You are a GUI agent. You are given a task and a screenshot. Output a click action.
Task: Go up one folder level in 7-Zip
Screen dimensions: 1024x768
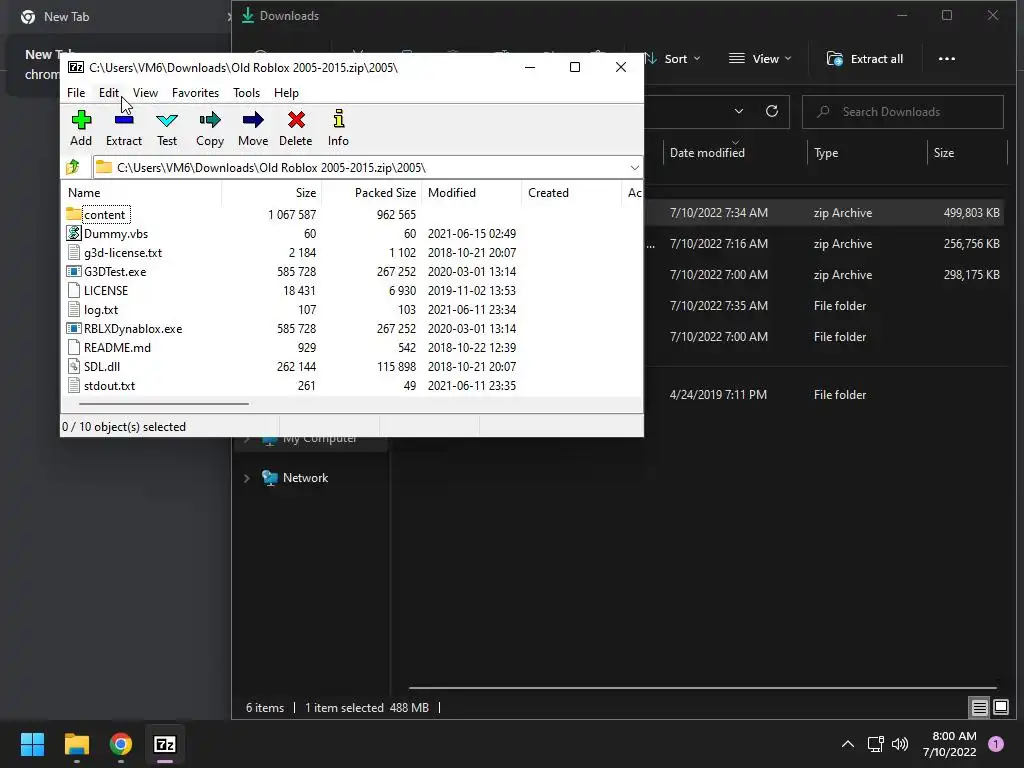(73, 167)
